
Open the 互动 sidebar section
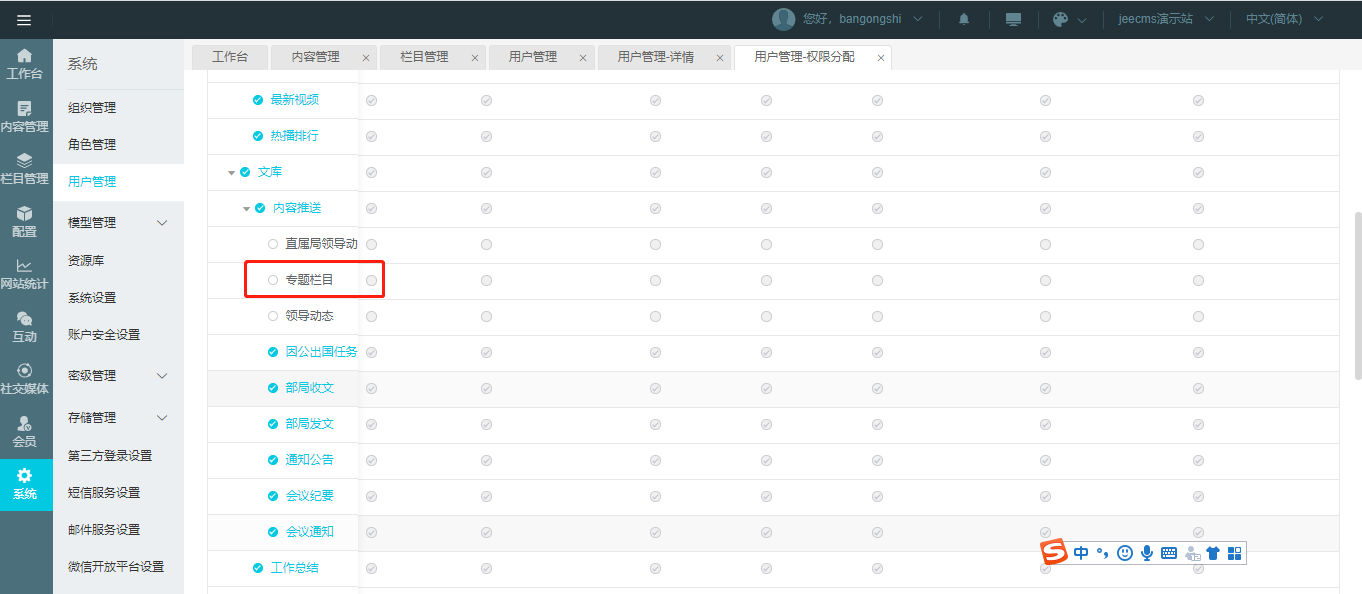click(25, 326)
